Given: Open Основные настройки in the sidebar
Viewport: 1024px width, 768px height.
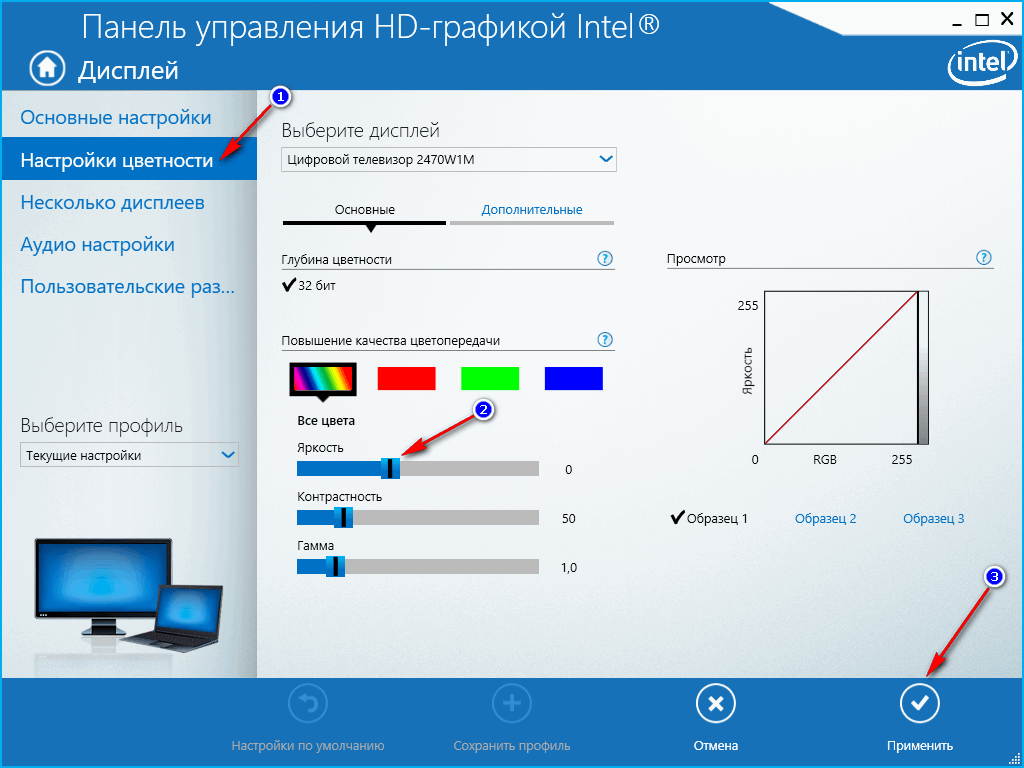Looking at the screenshot, I should pos(116,118).
